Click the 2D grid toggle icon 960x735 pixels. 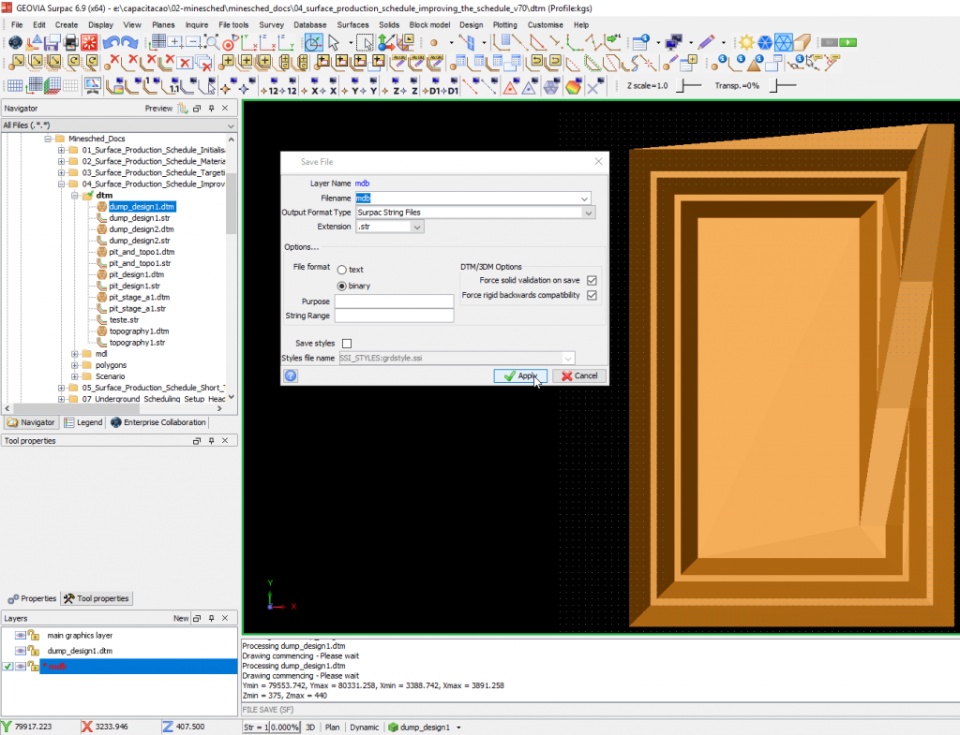click(15, 87)
